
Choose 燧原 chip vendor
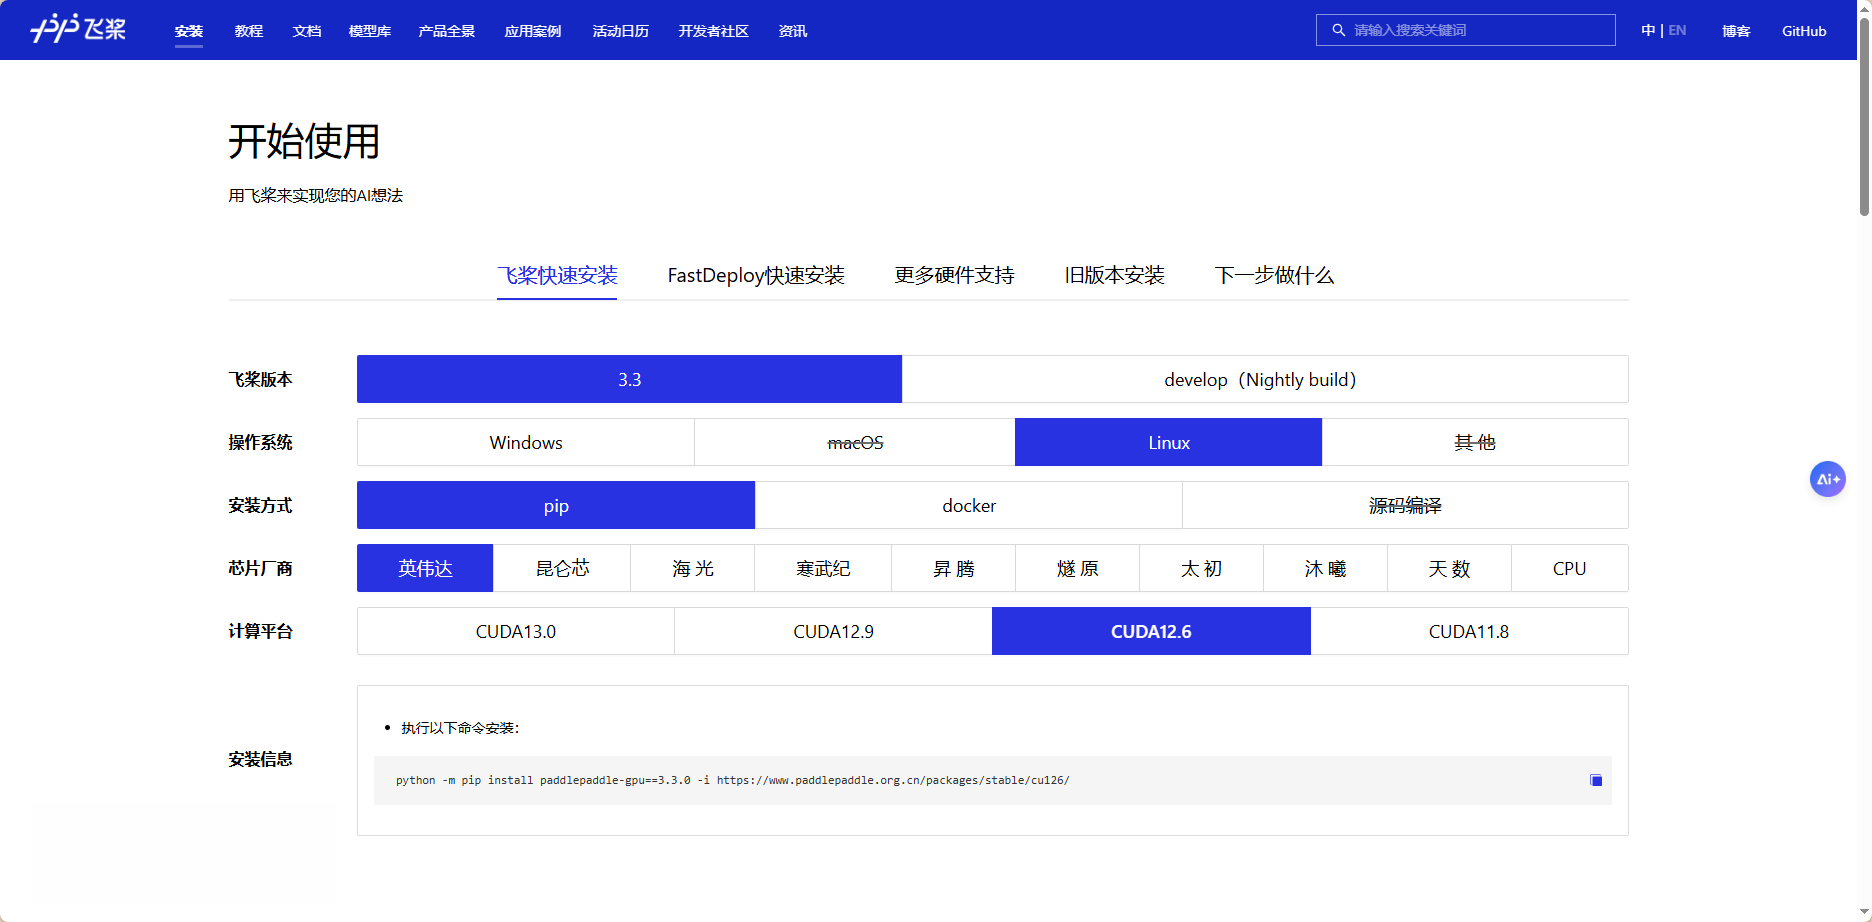[x=1078, y=568]
